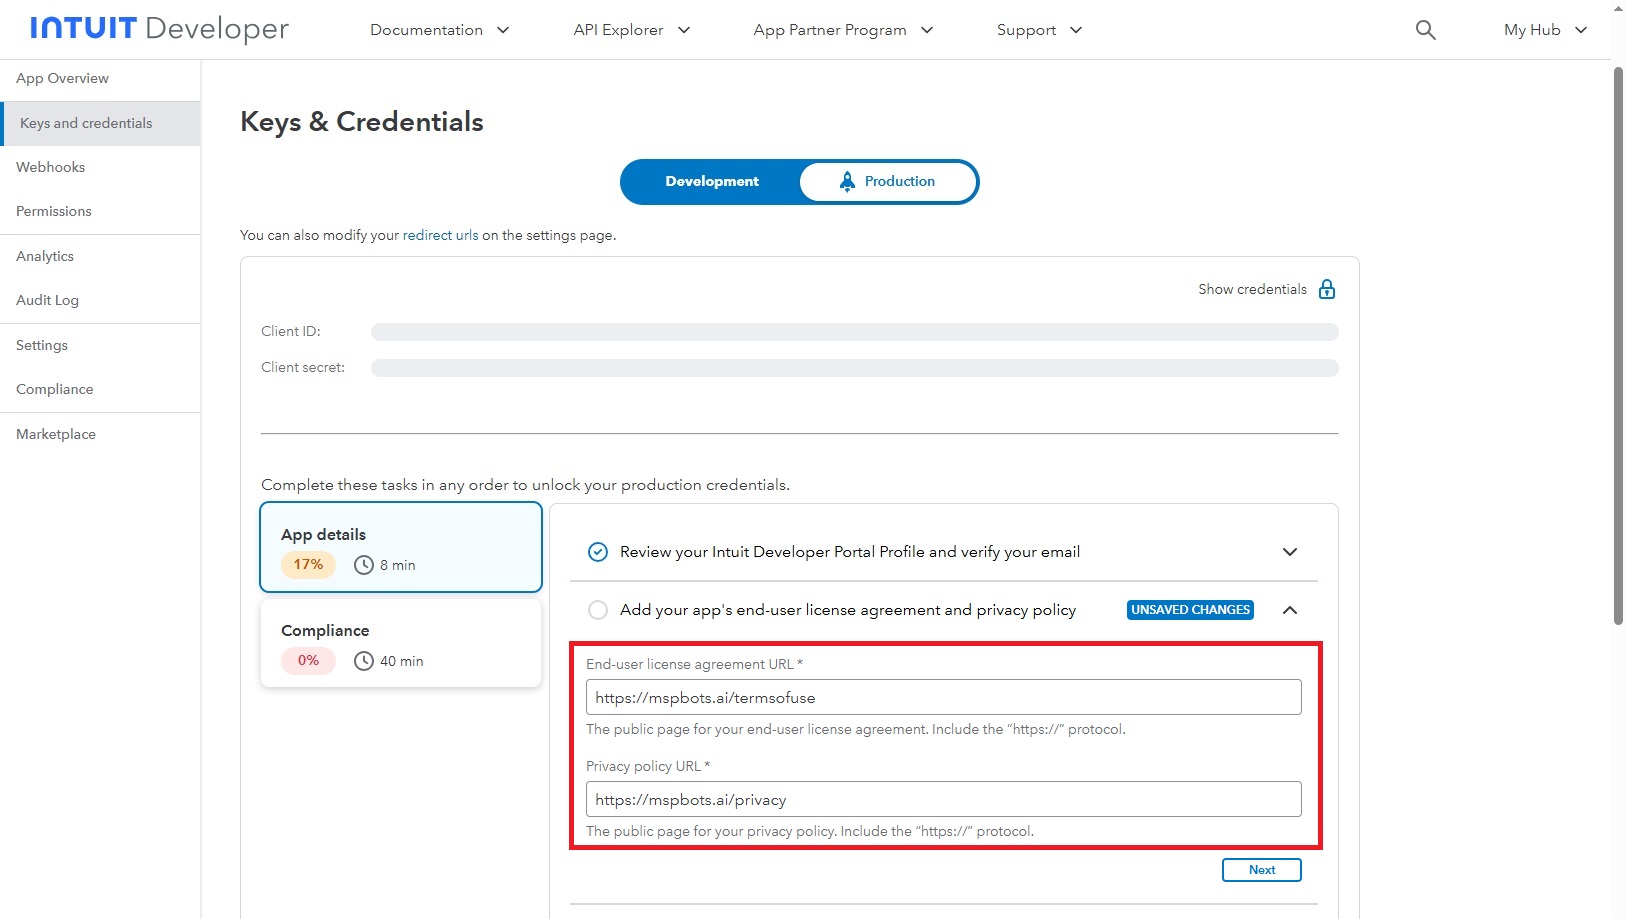Expand the Review Developer Portal Profile section

point(1290,552)
